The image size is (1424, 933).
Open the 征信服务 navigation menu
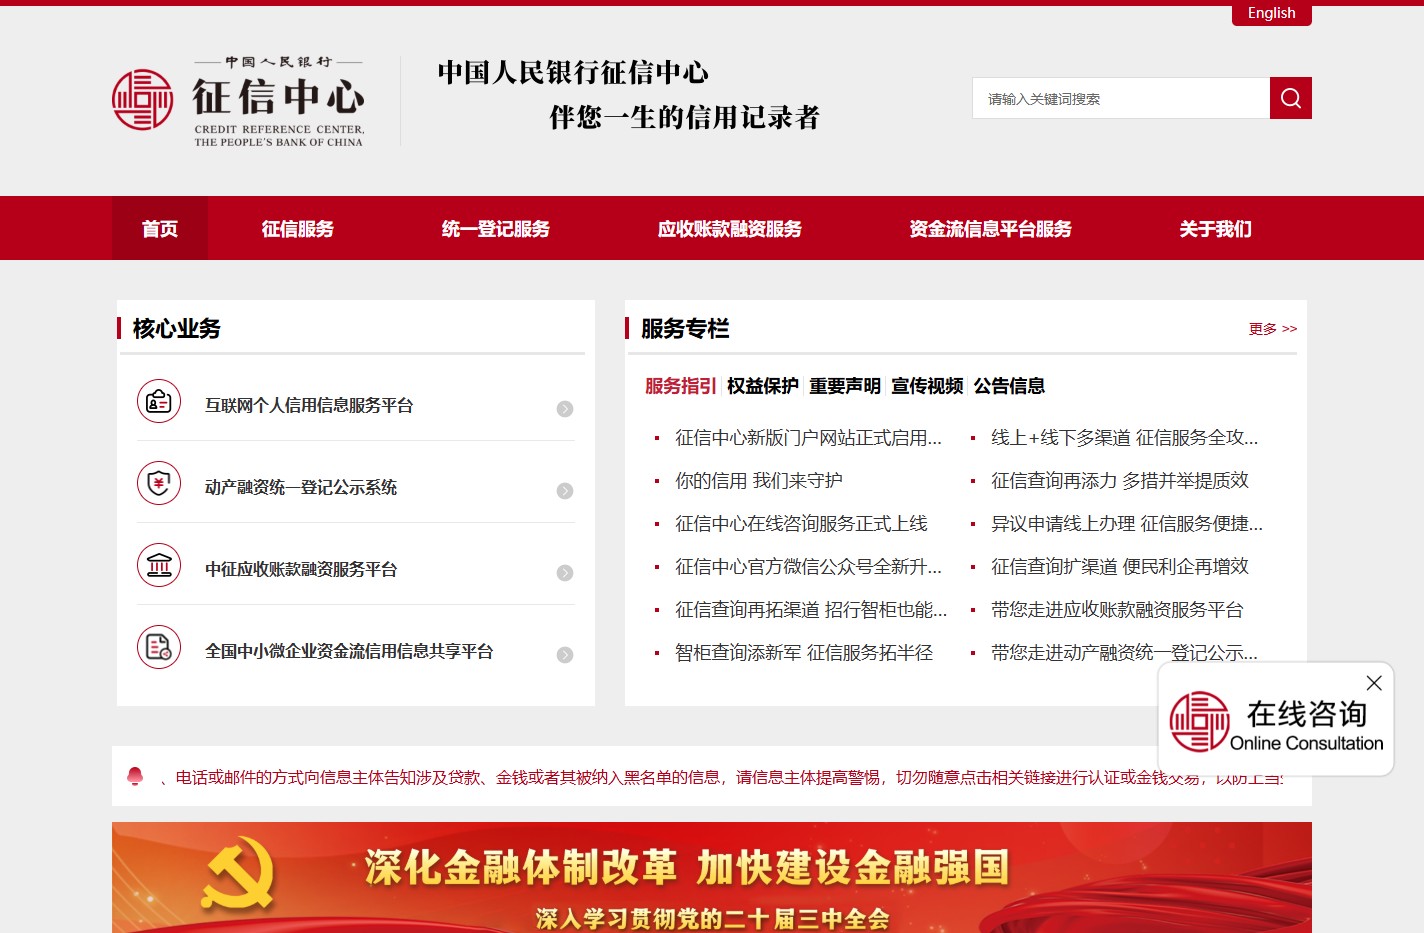pos(298,228)
